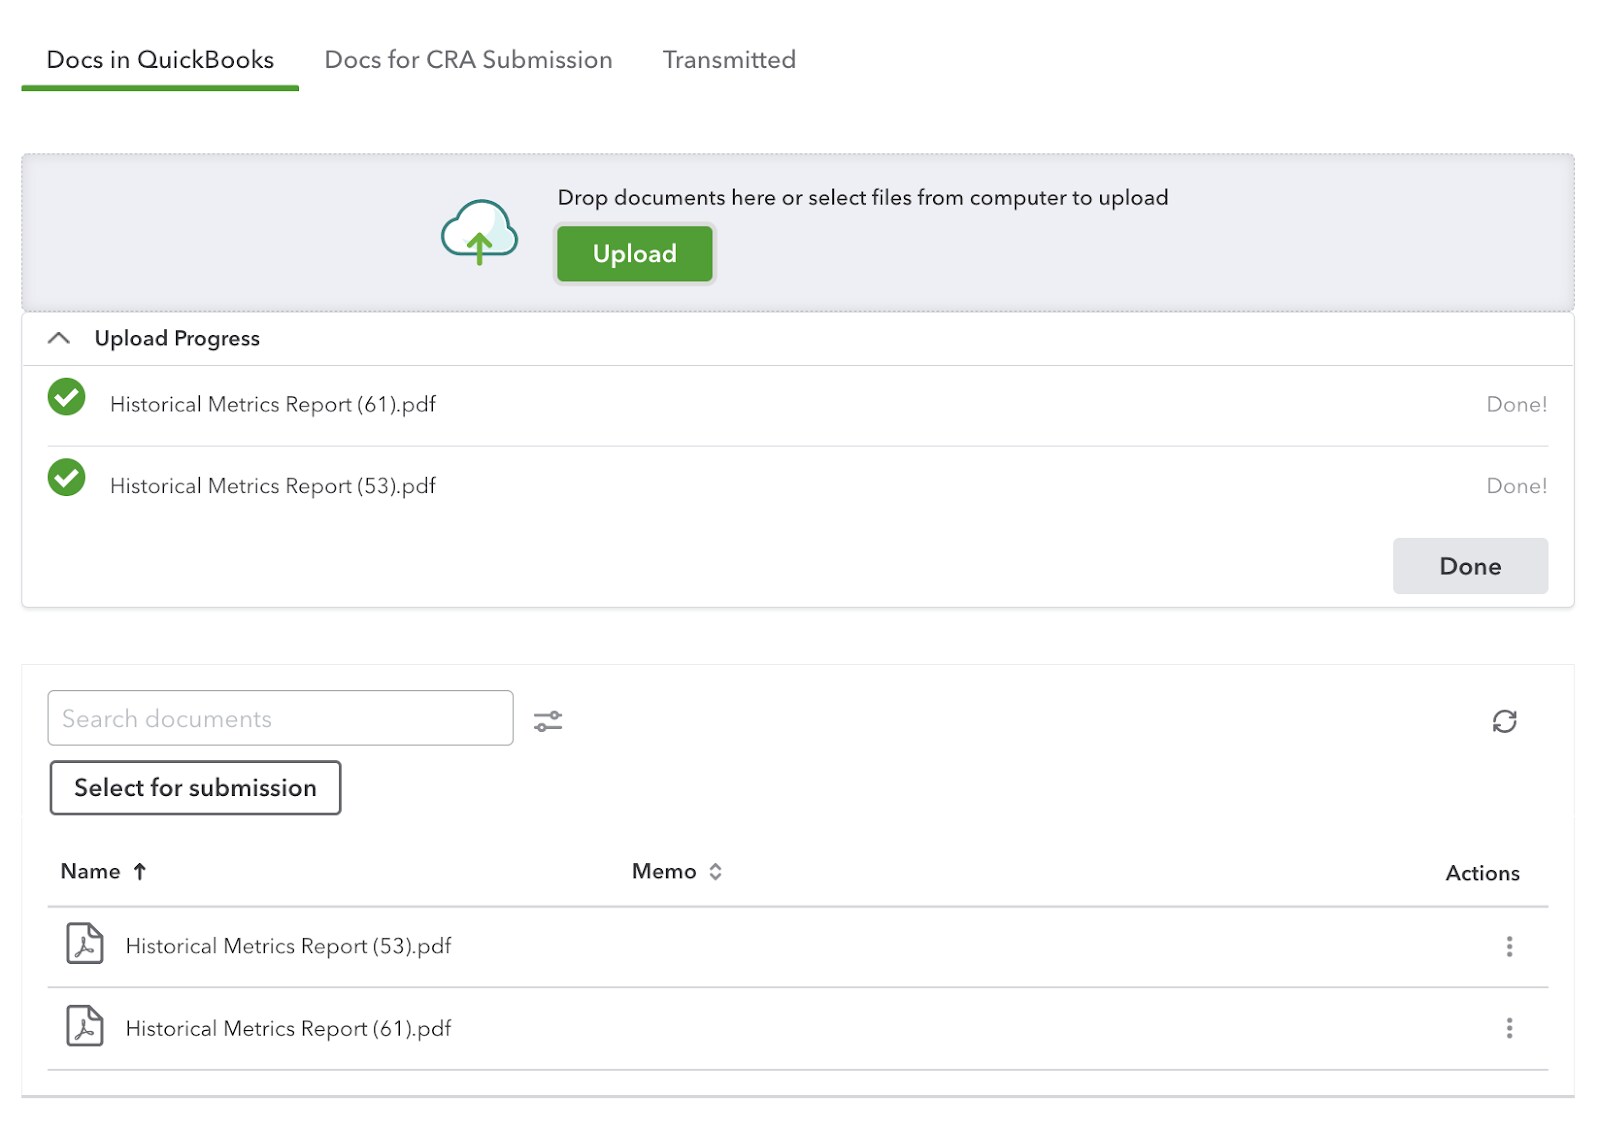Click the green checkmark beside Report (53).pdf

tap(65, 479)
